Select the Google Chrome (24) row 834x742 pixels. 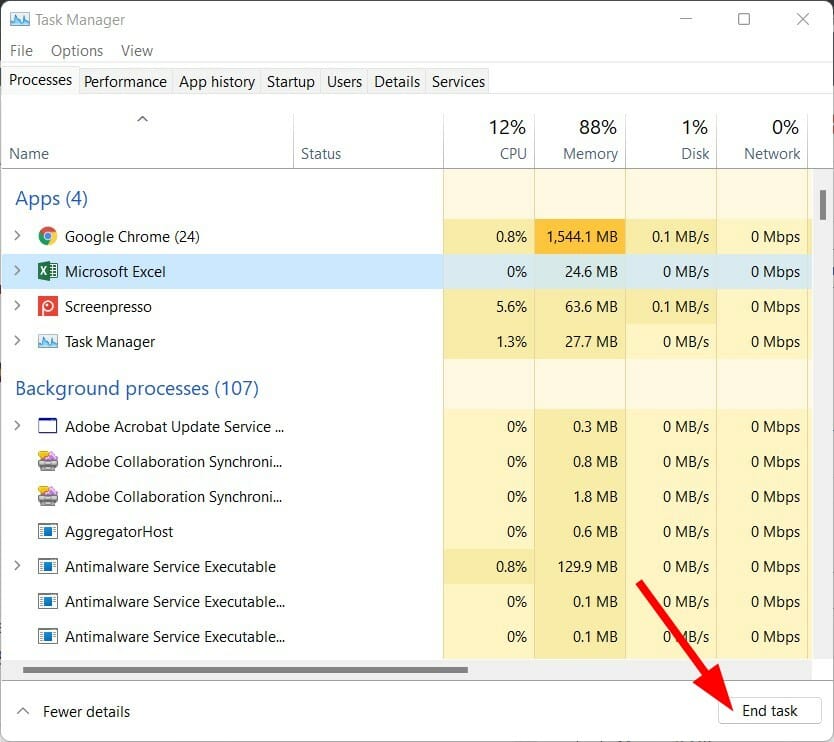[407, 236]
